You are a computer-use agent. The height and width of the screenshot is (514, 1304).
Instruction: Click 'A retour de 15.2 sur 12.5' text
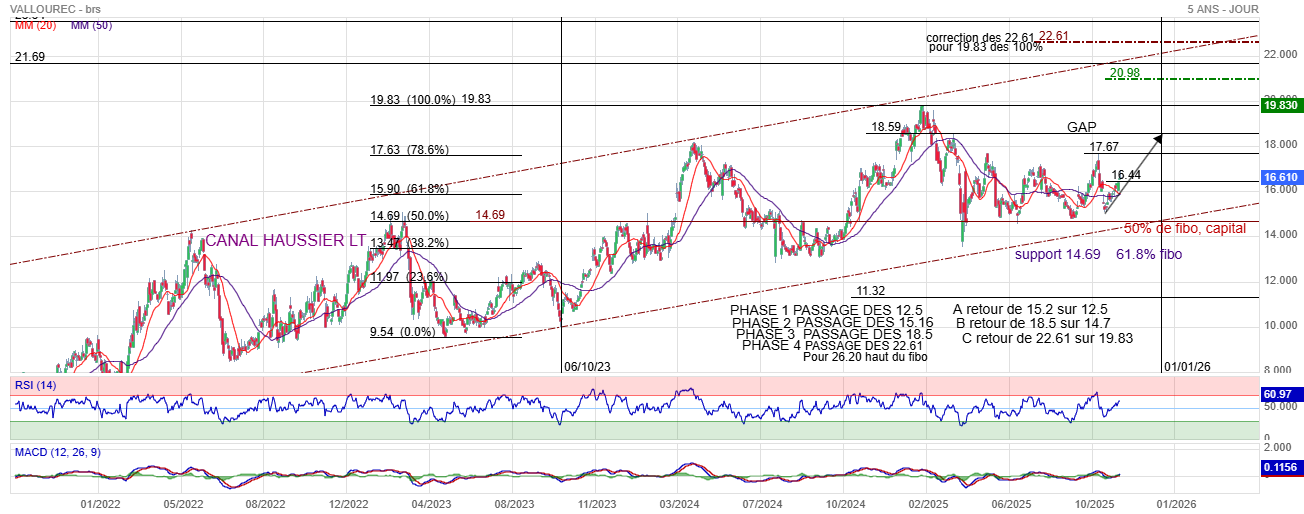tap(1030, 310)
